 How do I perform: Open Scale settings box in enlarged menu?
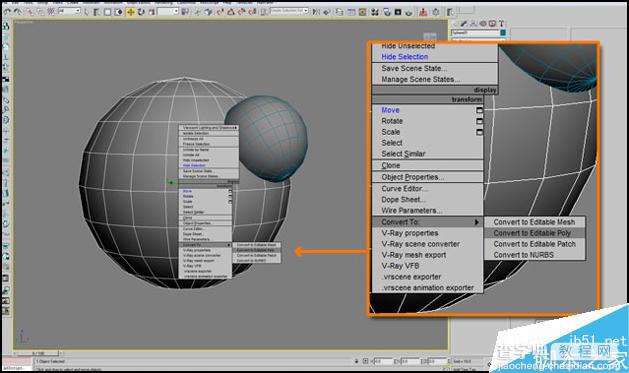point(479,132)
